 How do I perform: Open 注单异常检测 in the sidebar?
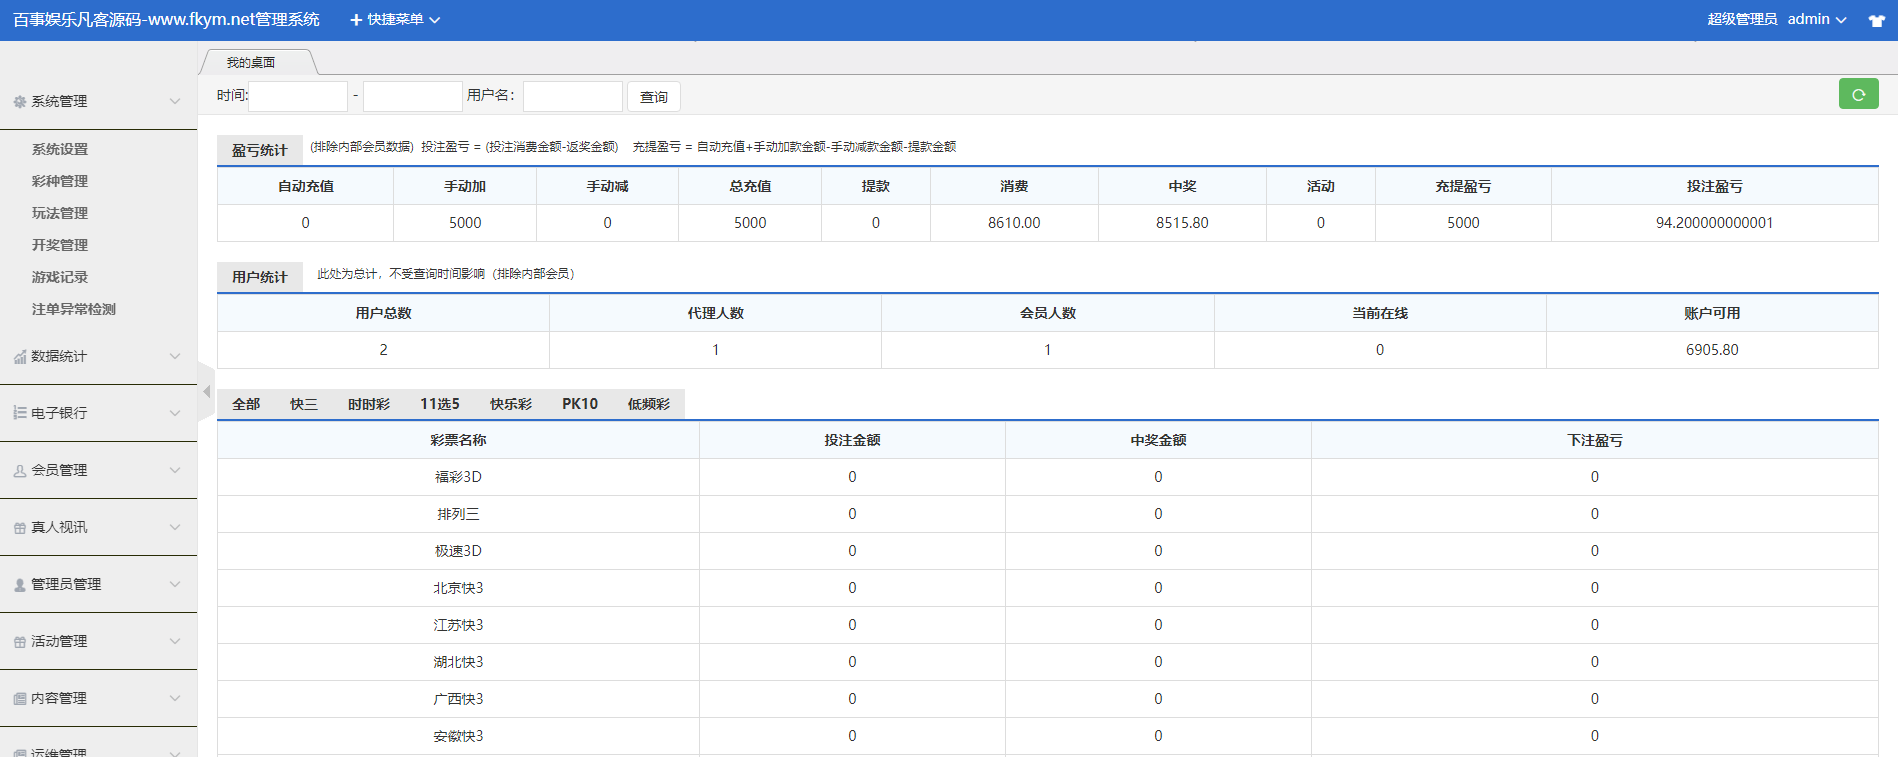point(74,309)
